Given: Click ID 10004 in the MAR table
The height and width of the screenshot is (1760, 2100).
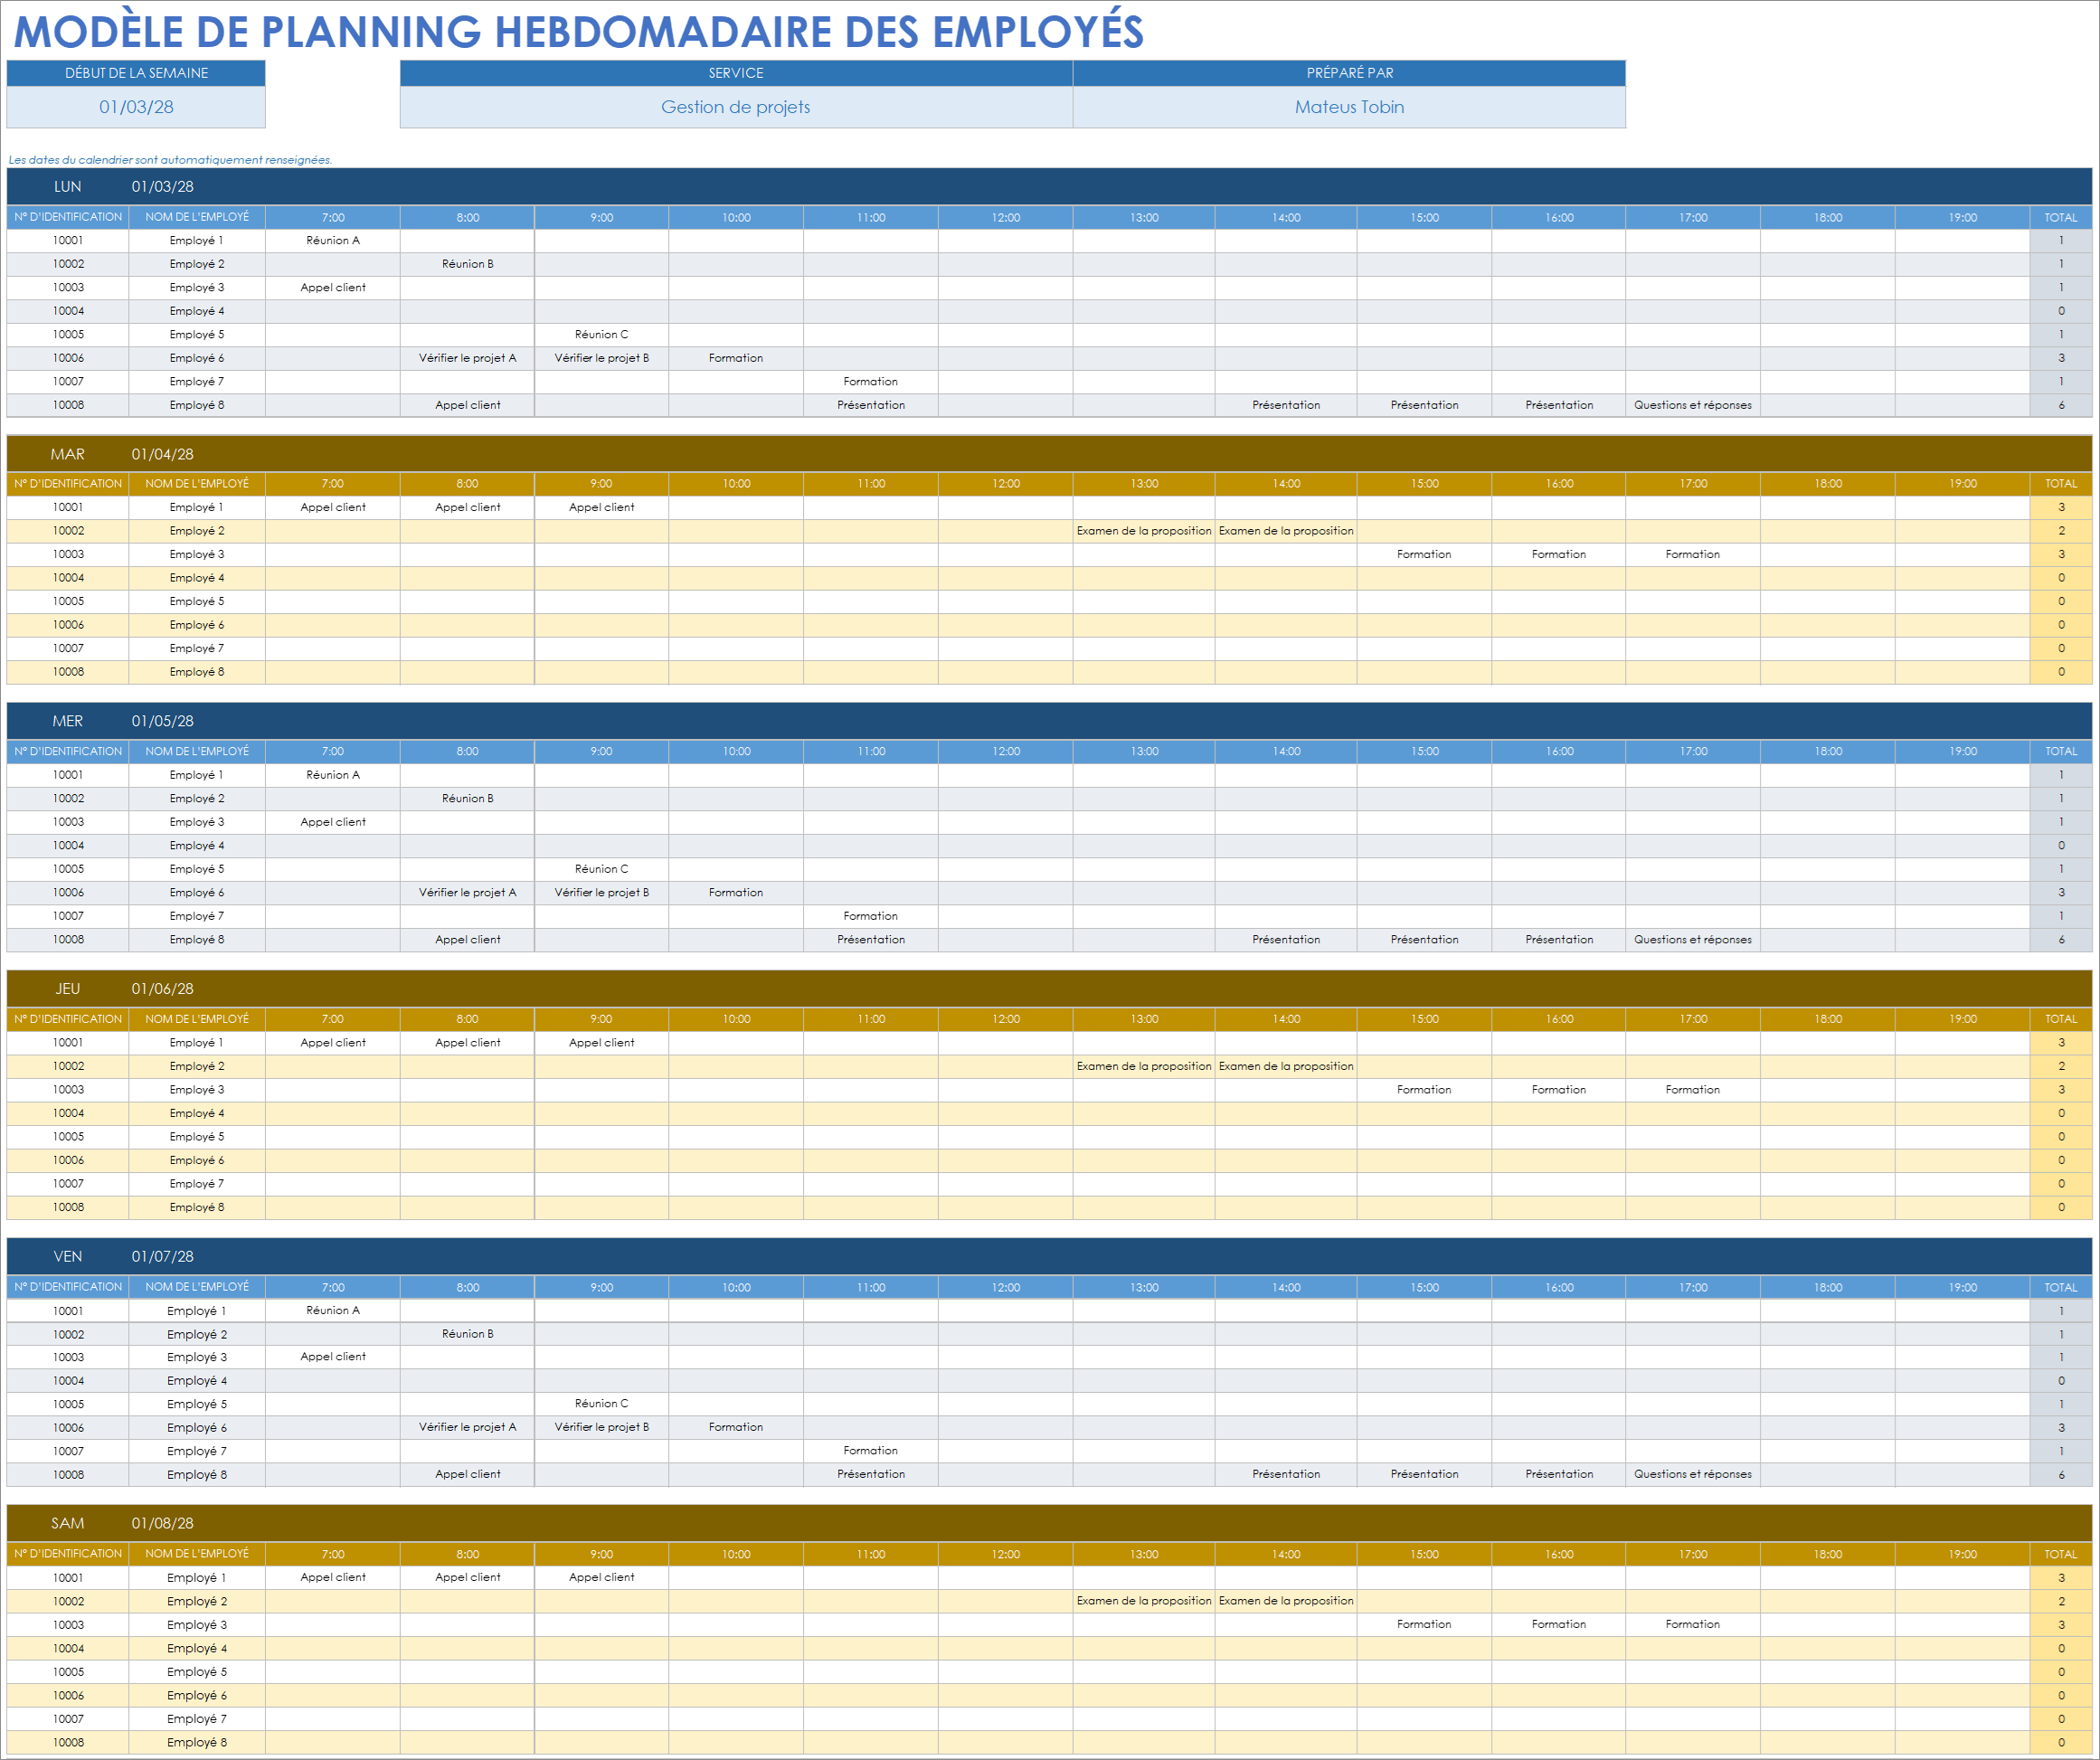Looking at the screenshot, I should (68, 578).
